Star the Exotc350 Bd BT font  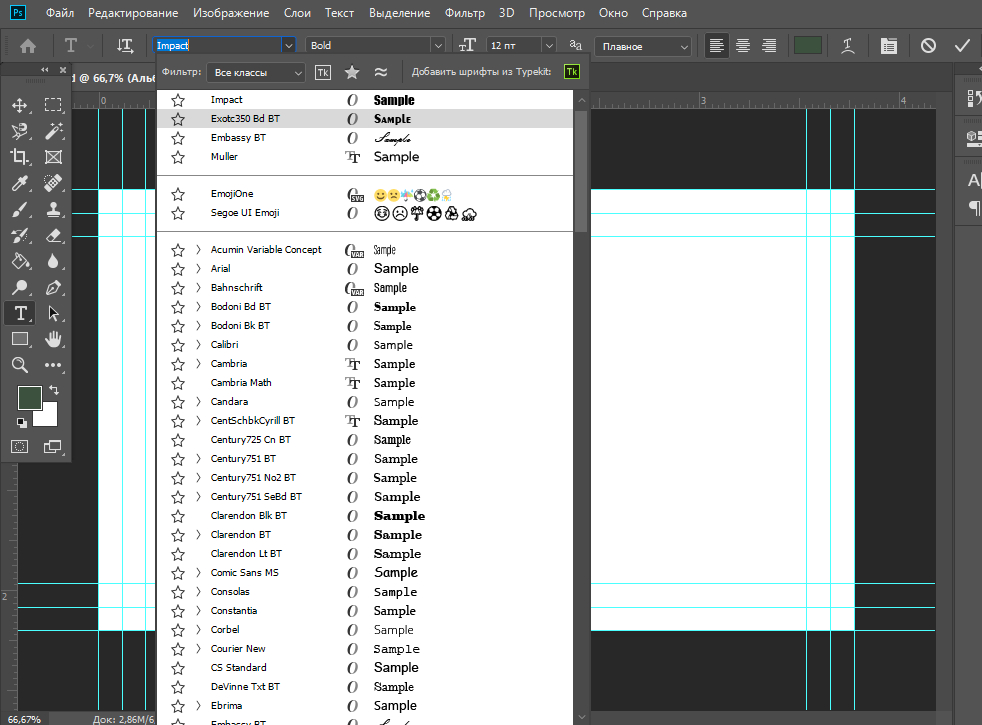(178, 119)
